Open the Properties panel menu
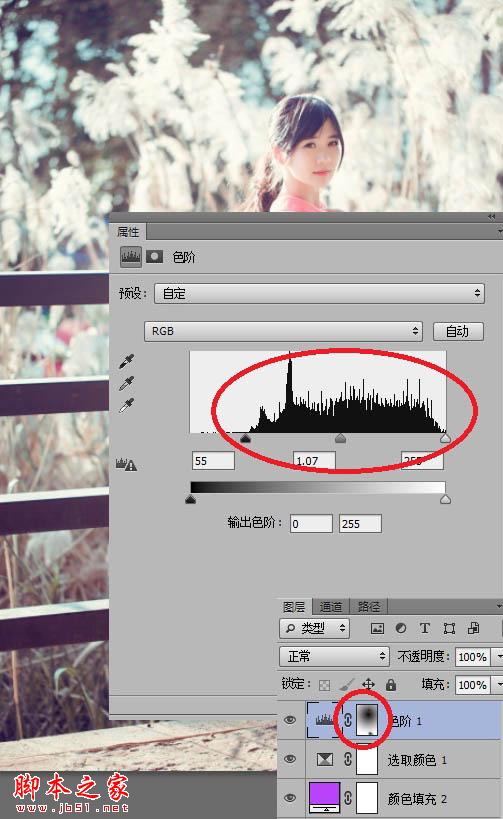This screenshot has height=819, width=503. click(x=499, y=231)
